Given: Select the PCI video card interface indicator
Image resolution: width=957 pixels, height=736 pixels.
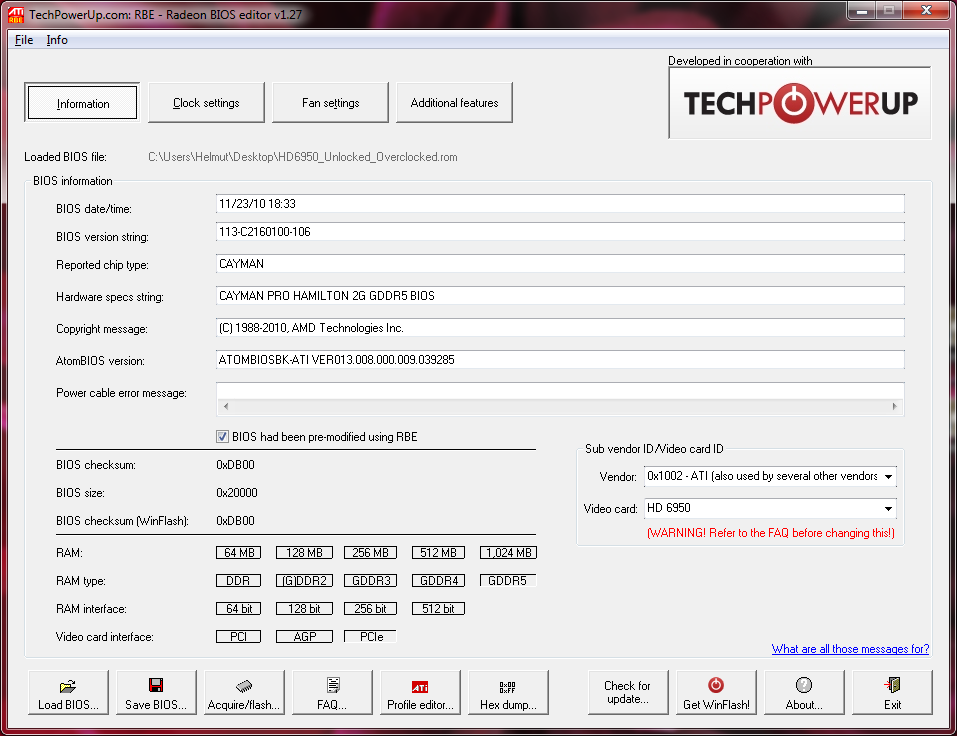Looking at the screenshot, I should point(239,637).
